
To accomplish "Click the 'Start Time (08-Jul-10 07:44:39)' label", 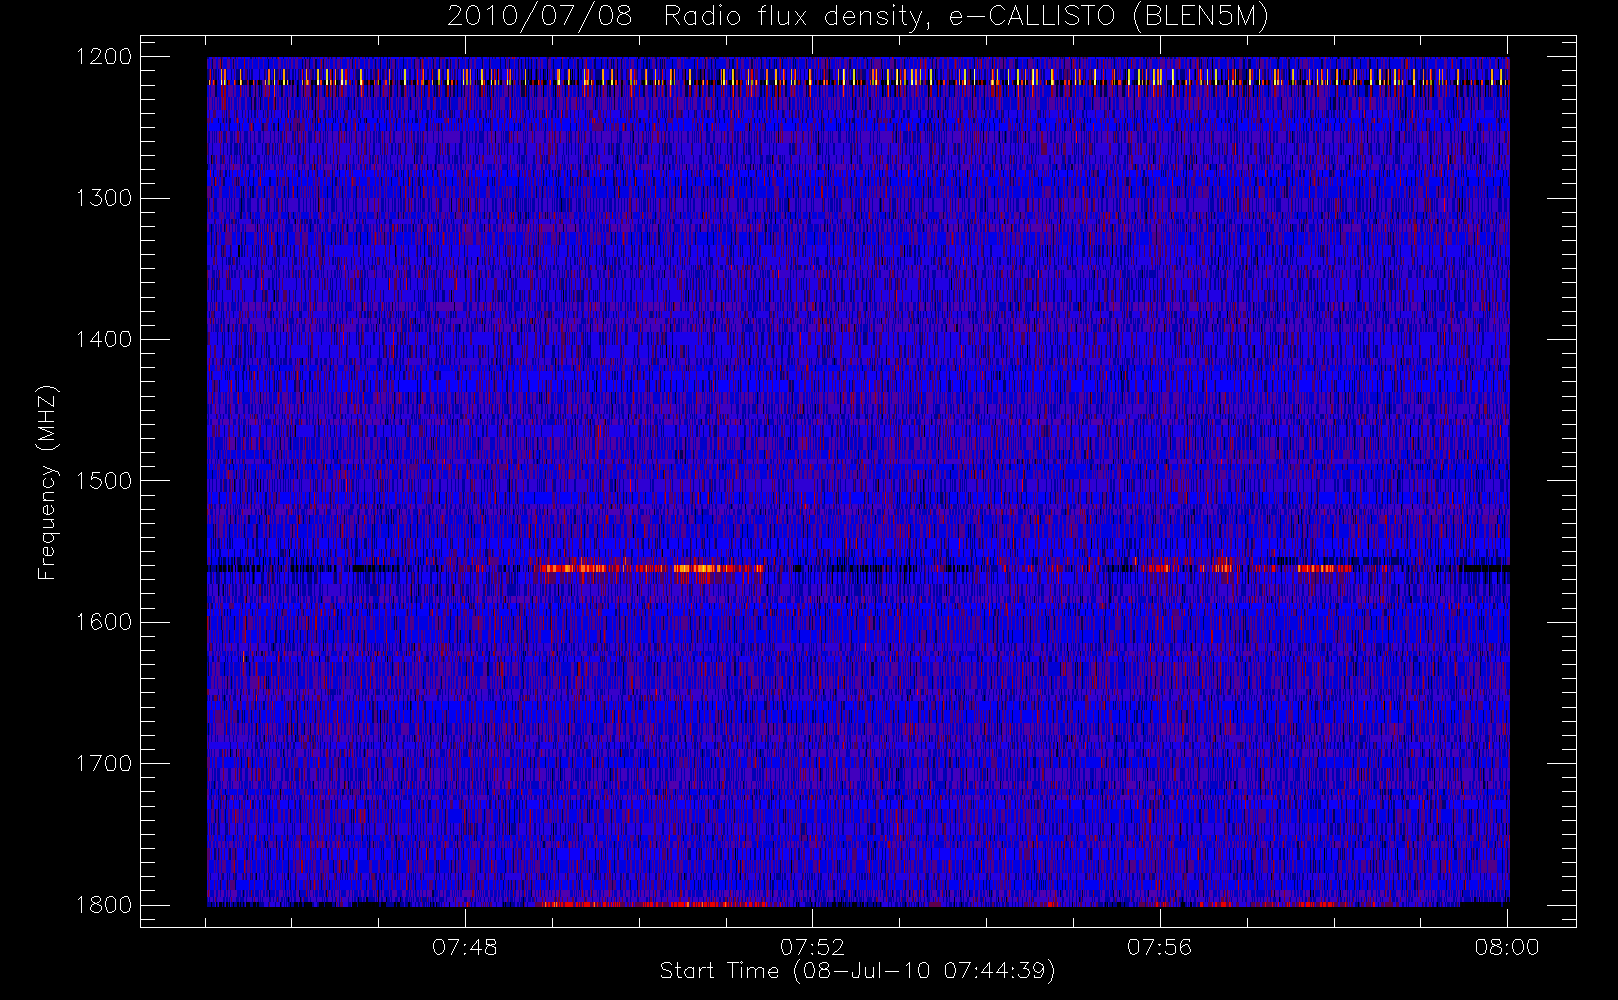I will pos(858,971).
